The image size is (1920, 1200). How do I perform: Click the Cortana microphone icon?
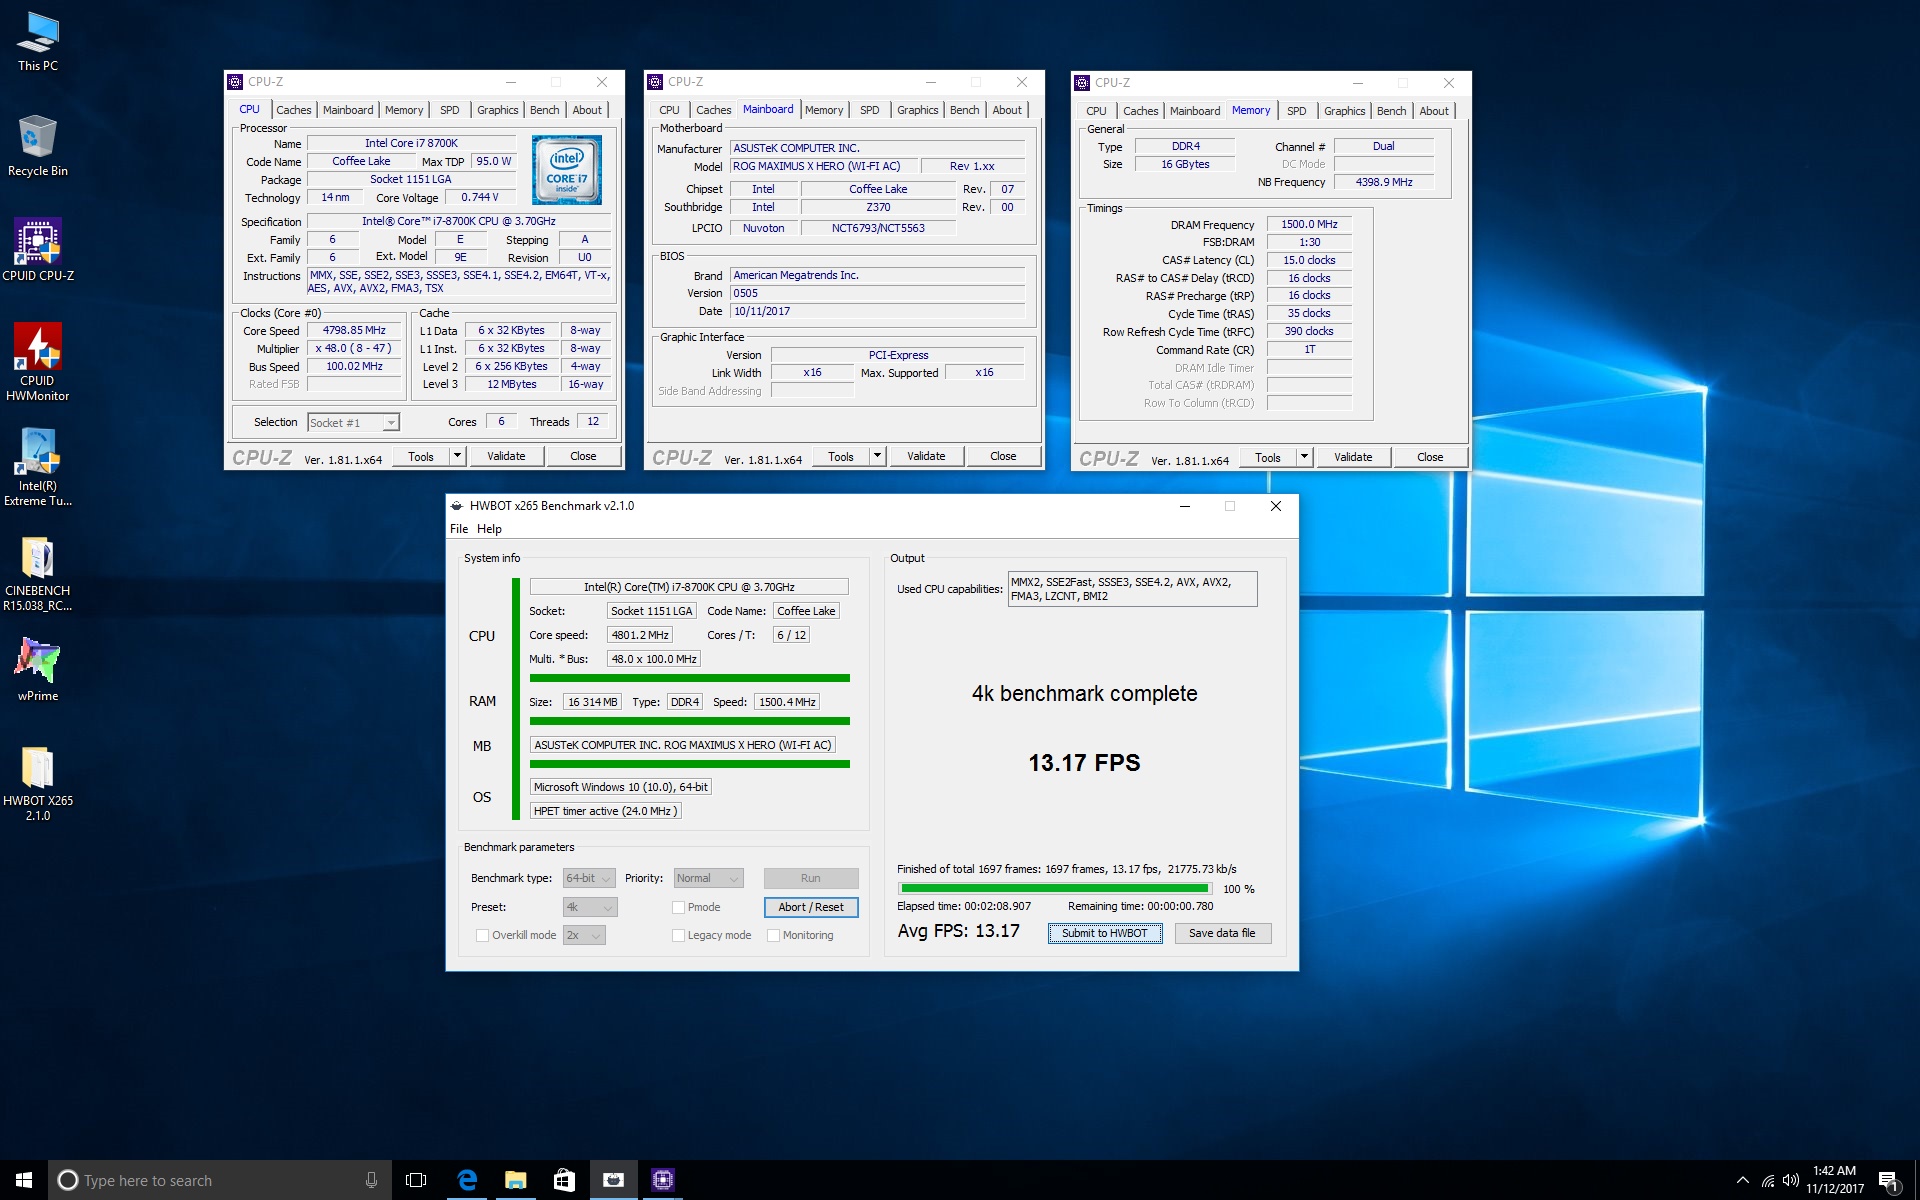(x=371, y=1180)
